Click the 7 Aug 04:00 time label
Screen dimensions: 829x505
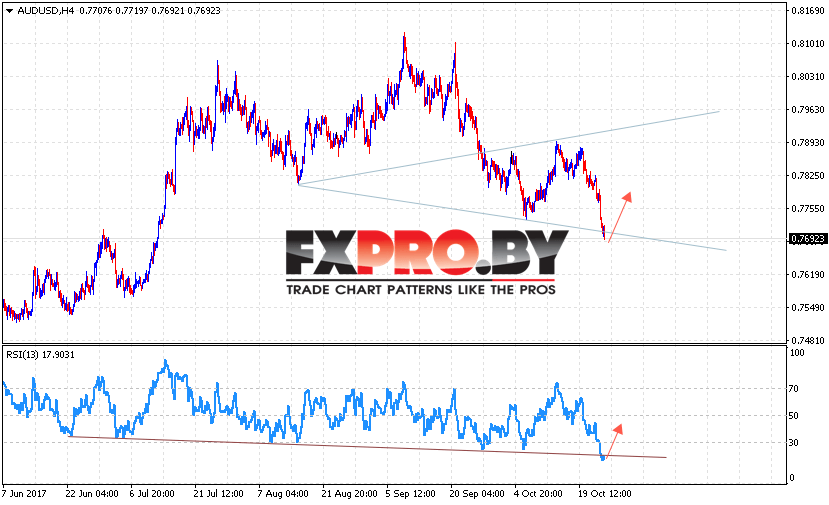pos(283,494)
